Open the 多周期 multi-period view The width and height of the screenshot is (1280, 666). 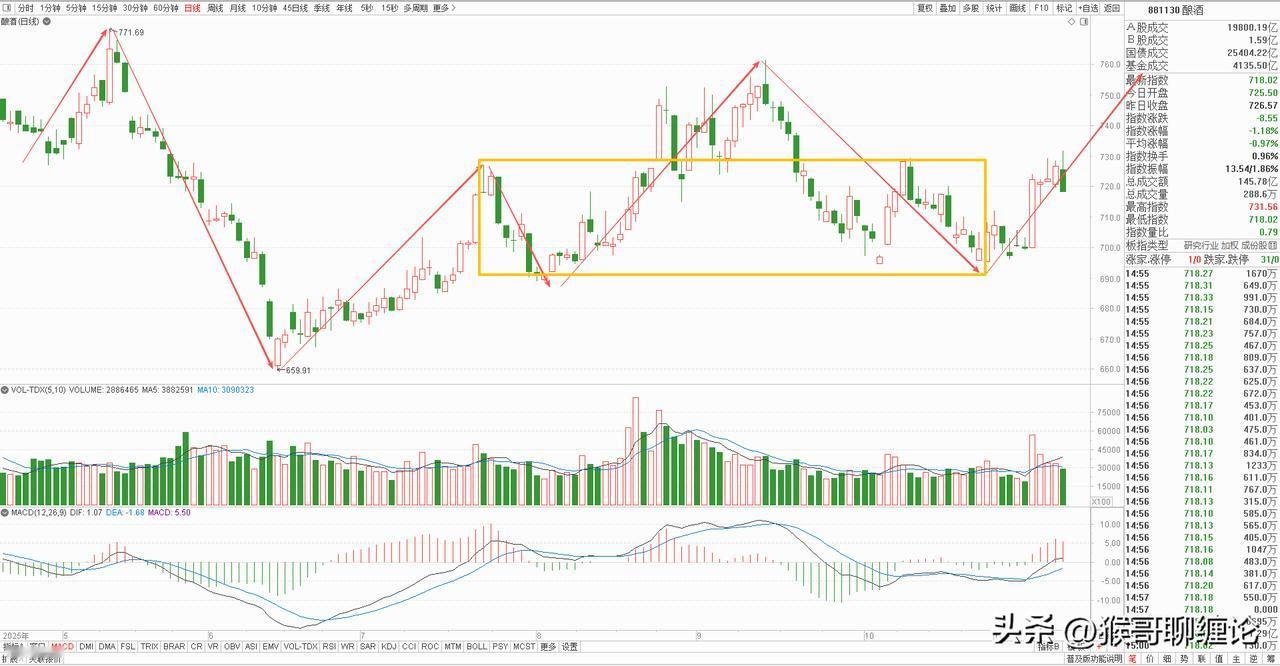point(415,8)
